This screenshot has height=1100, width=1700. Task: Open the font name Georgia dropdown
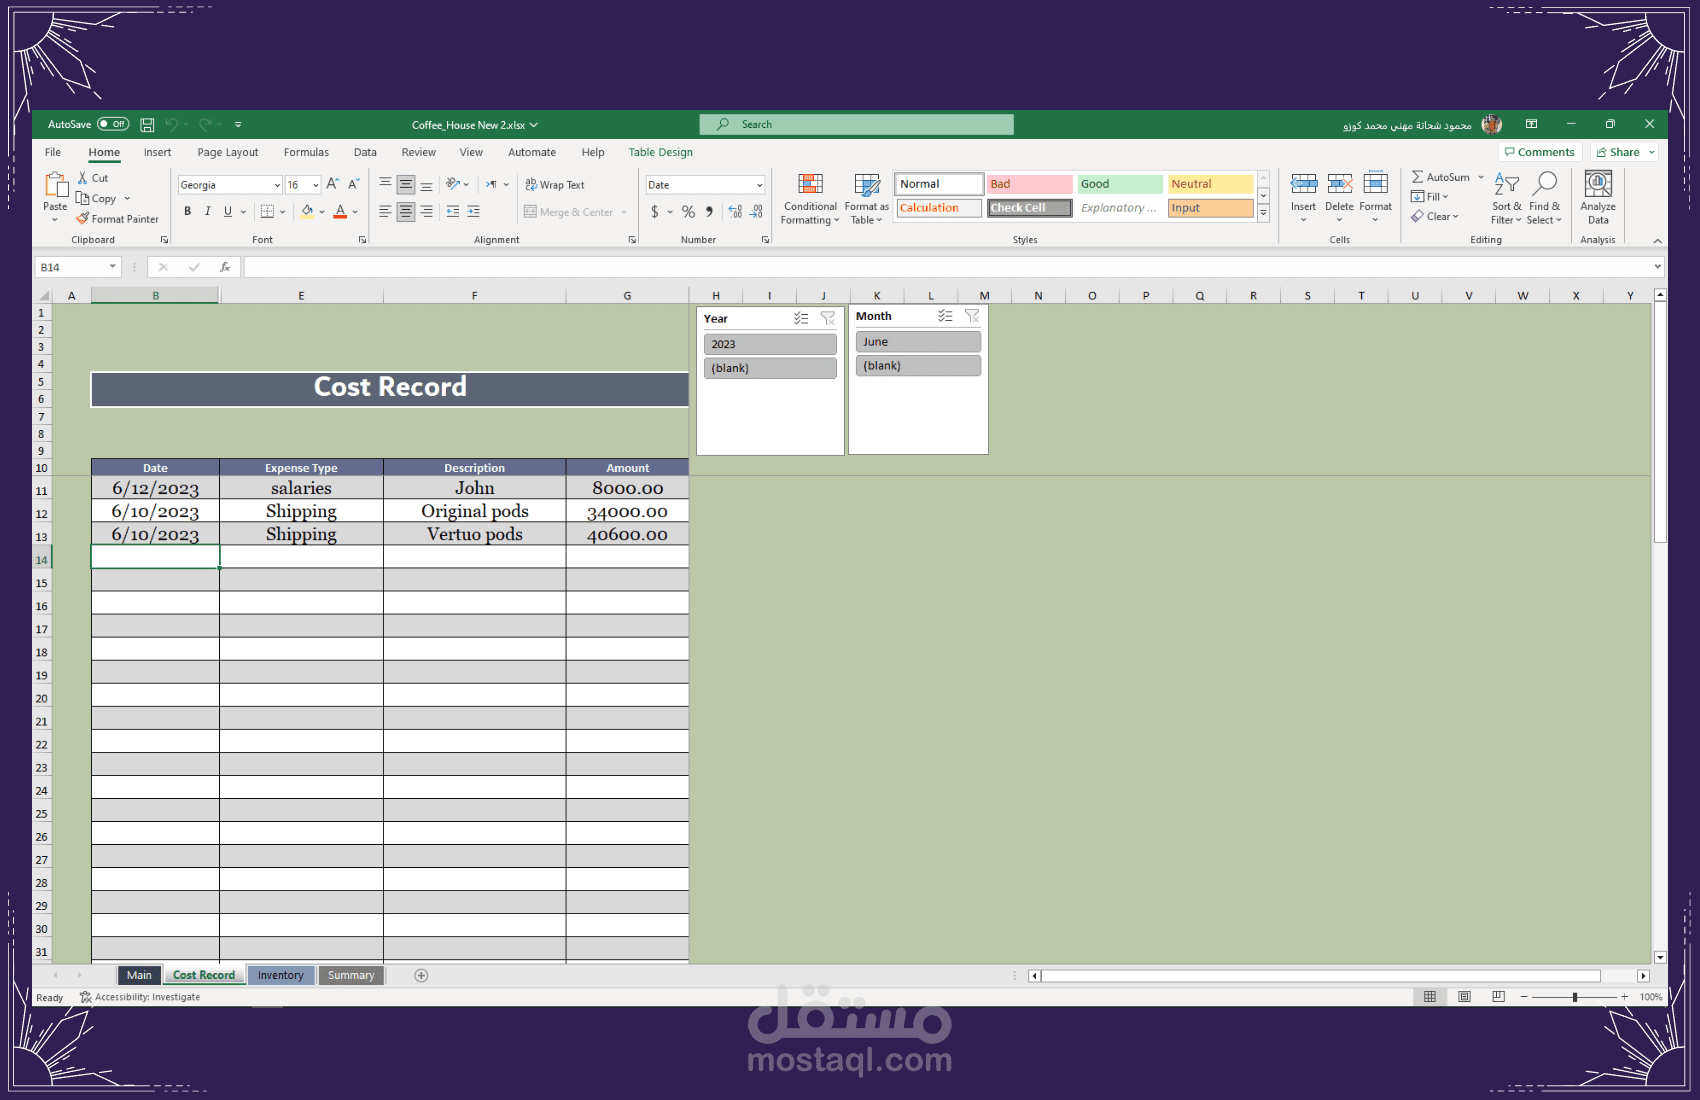pos(277,185)
